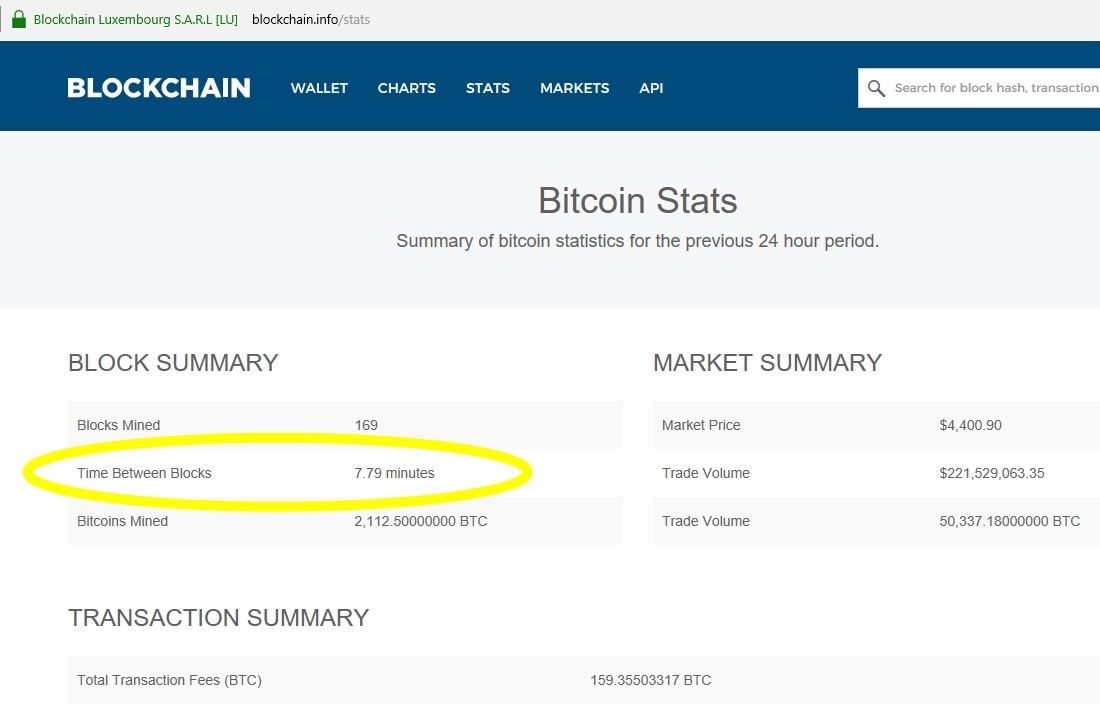1100x708 pixels.
Task: Click the Blockchain Luxembourg S.A.R.L certificate label
Action: 135,20
